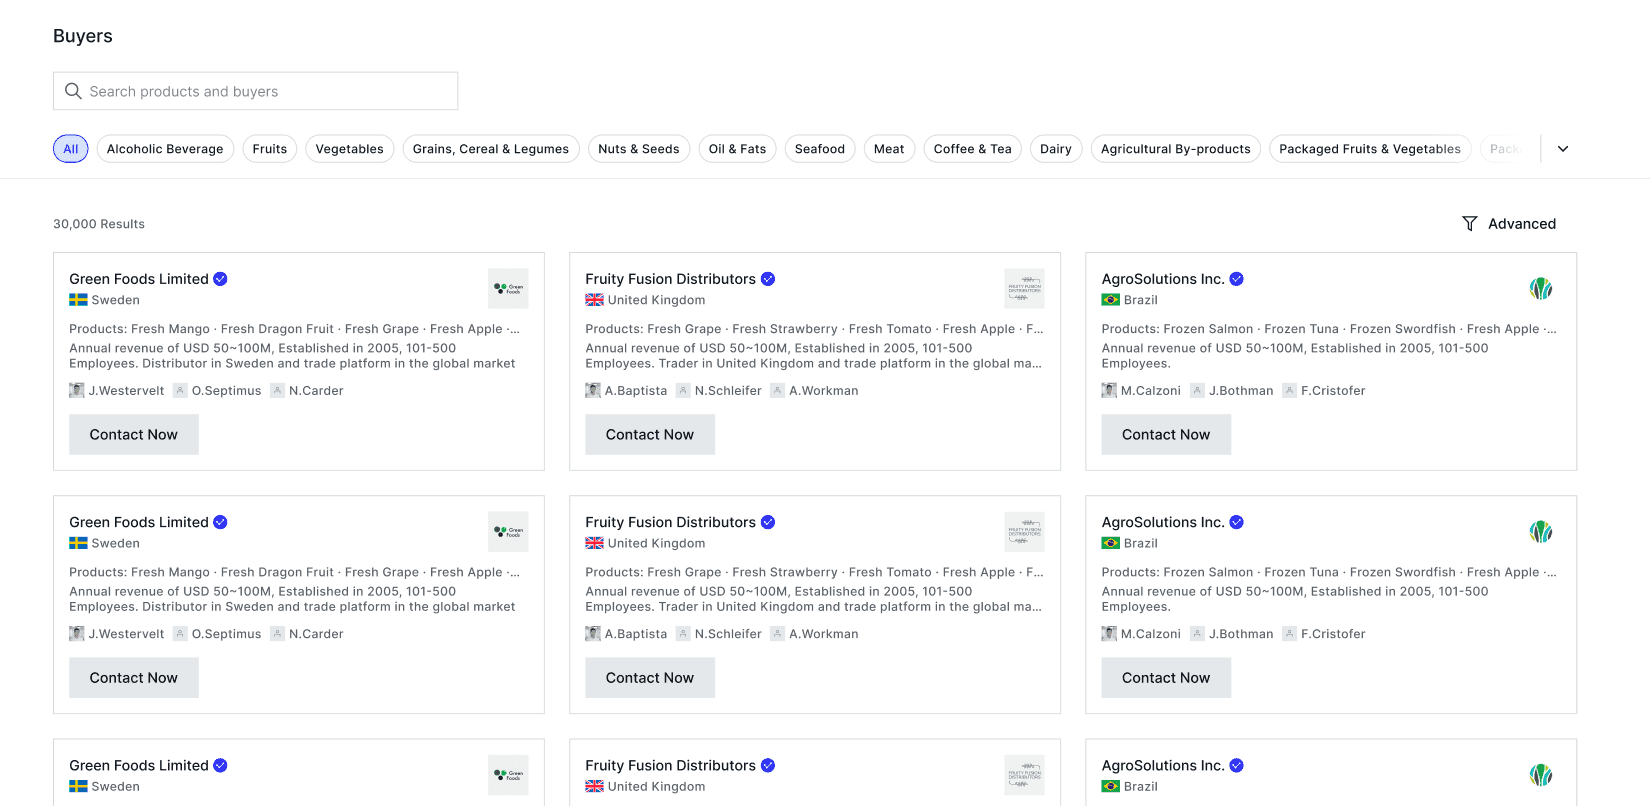Click the verified badge on the second-row Green Foods Limited
1650x806 pixels.
(220, 522)
